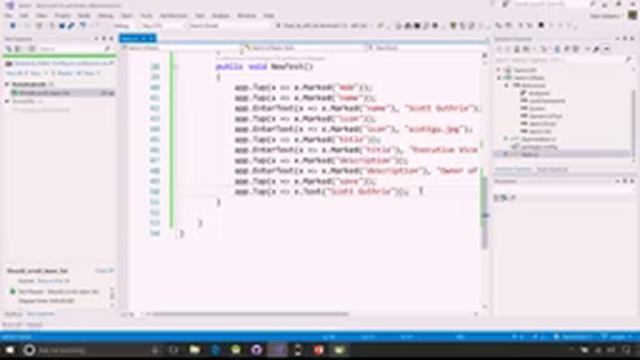Image resolution: width=640 pixels, height=360 pixels.
Task: Open the Project menu
Action: 62,16
